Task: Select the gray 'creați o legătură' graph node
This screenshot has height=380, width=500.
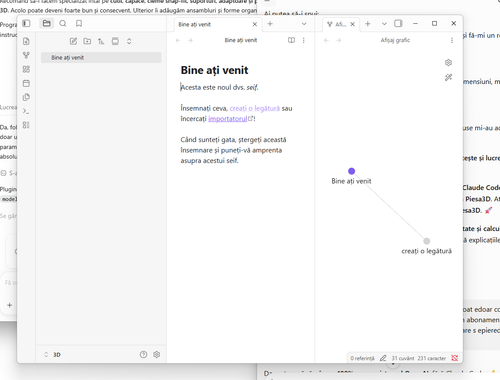Action: click(427, 241)
